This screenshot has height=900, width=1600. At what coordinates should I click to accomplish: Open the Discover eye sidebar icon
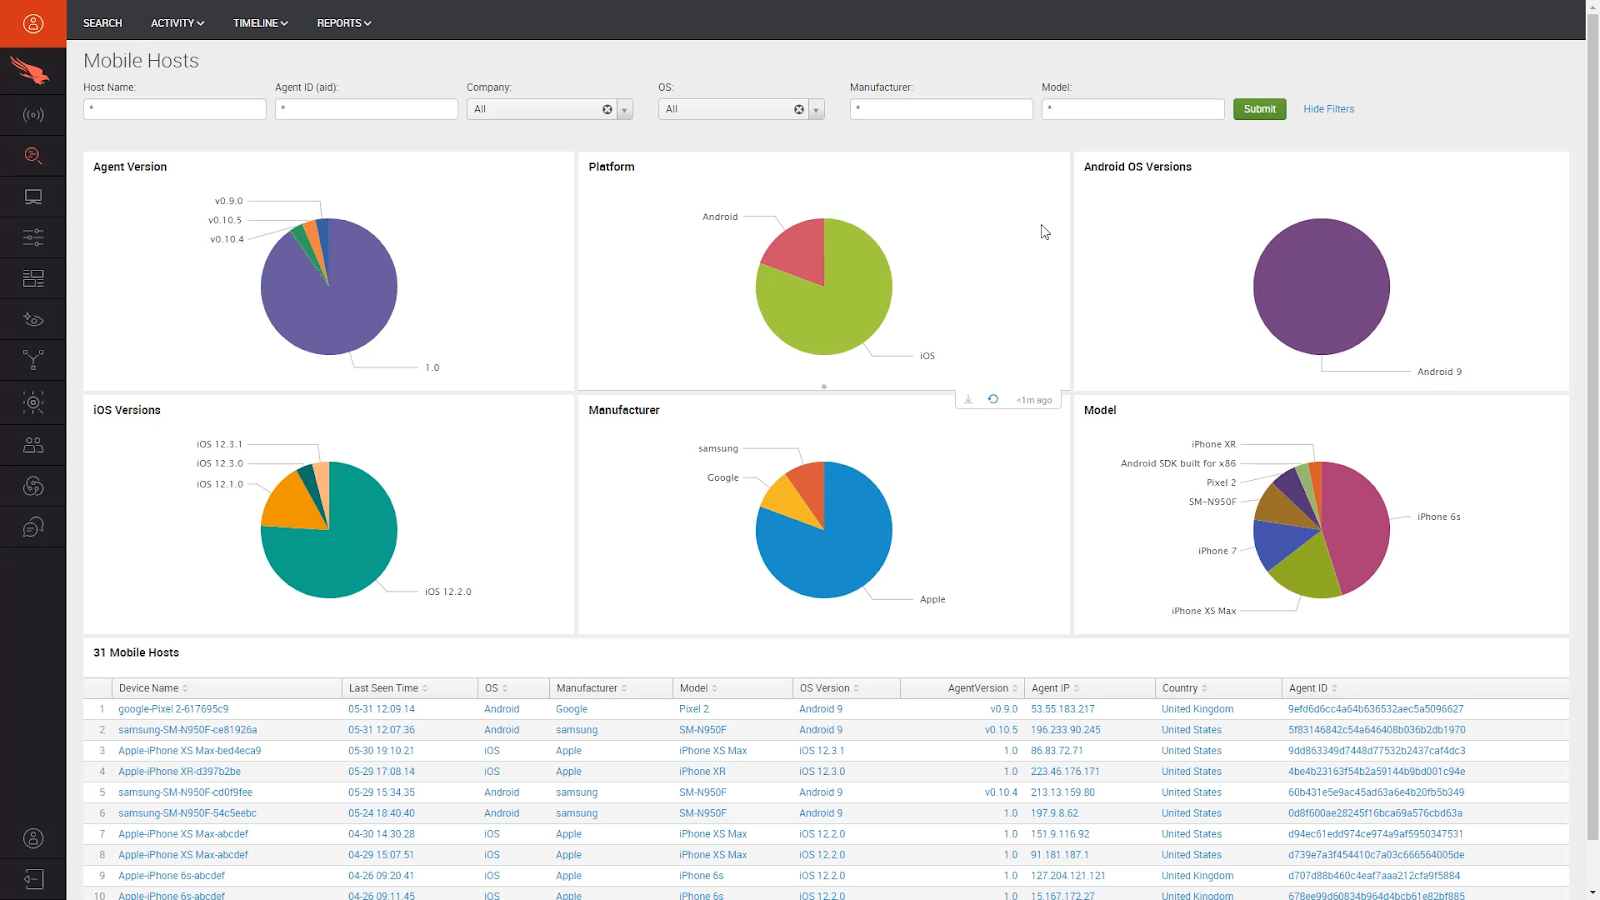click(x=33, y=320)
